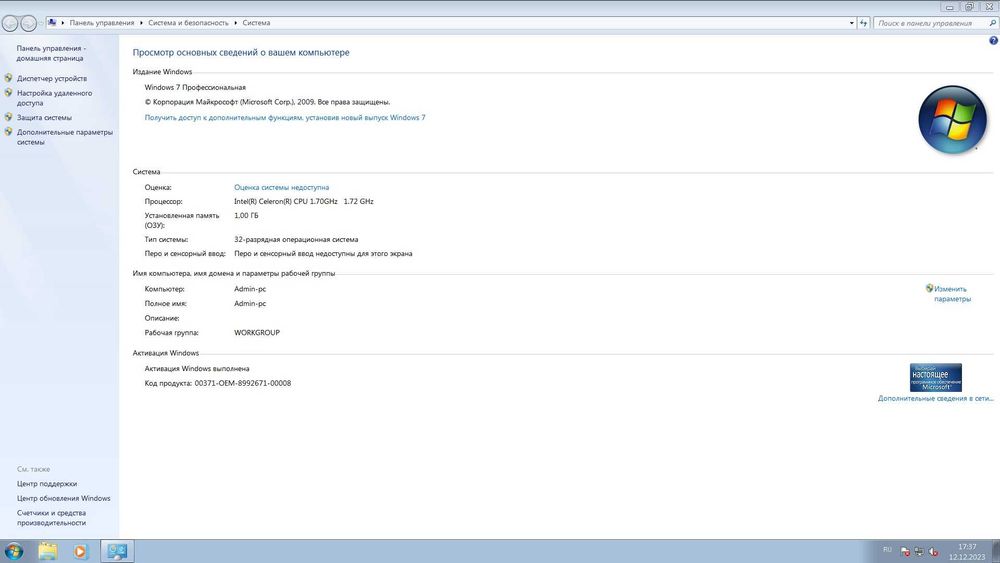Open address bar history dropdown arrow

pyautogui.click(x=851, y=23)
